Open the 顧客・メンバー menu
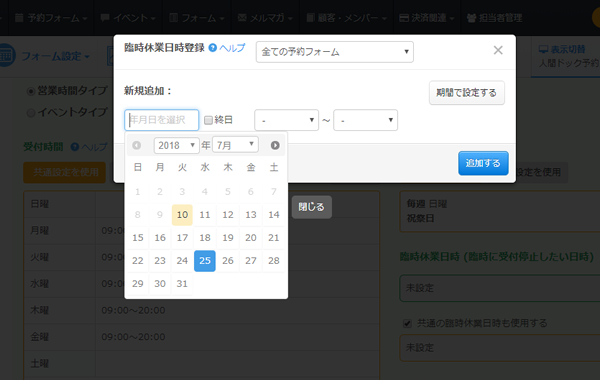The image size is (600, 380). pos(347,18)
